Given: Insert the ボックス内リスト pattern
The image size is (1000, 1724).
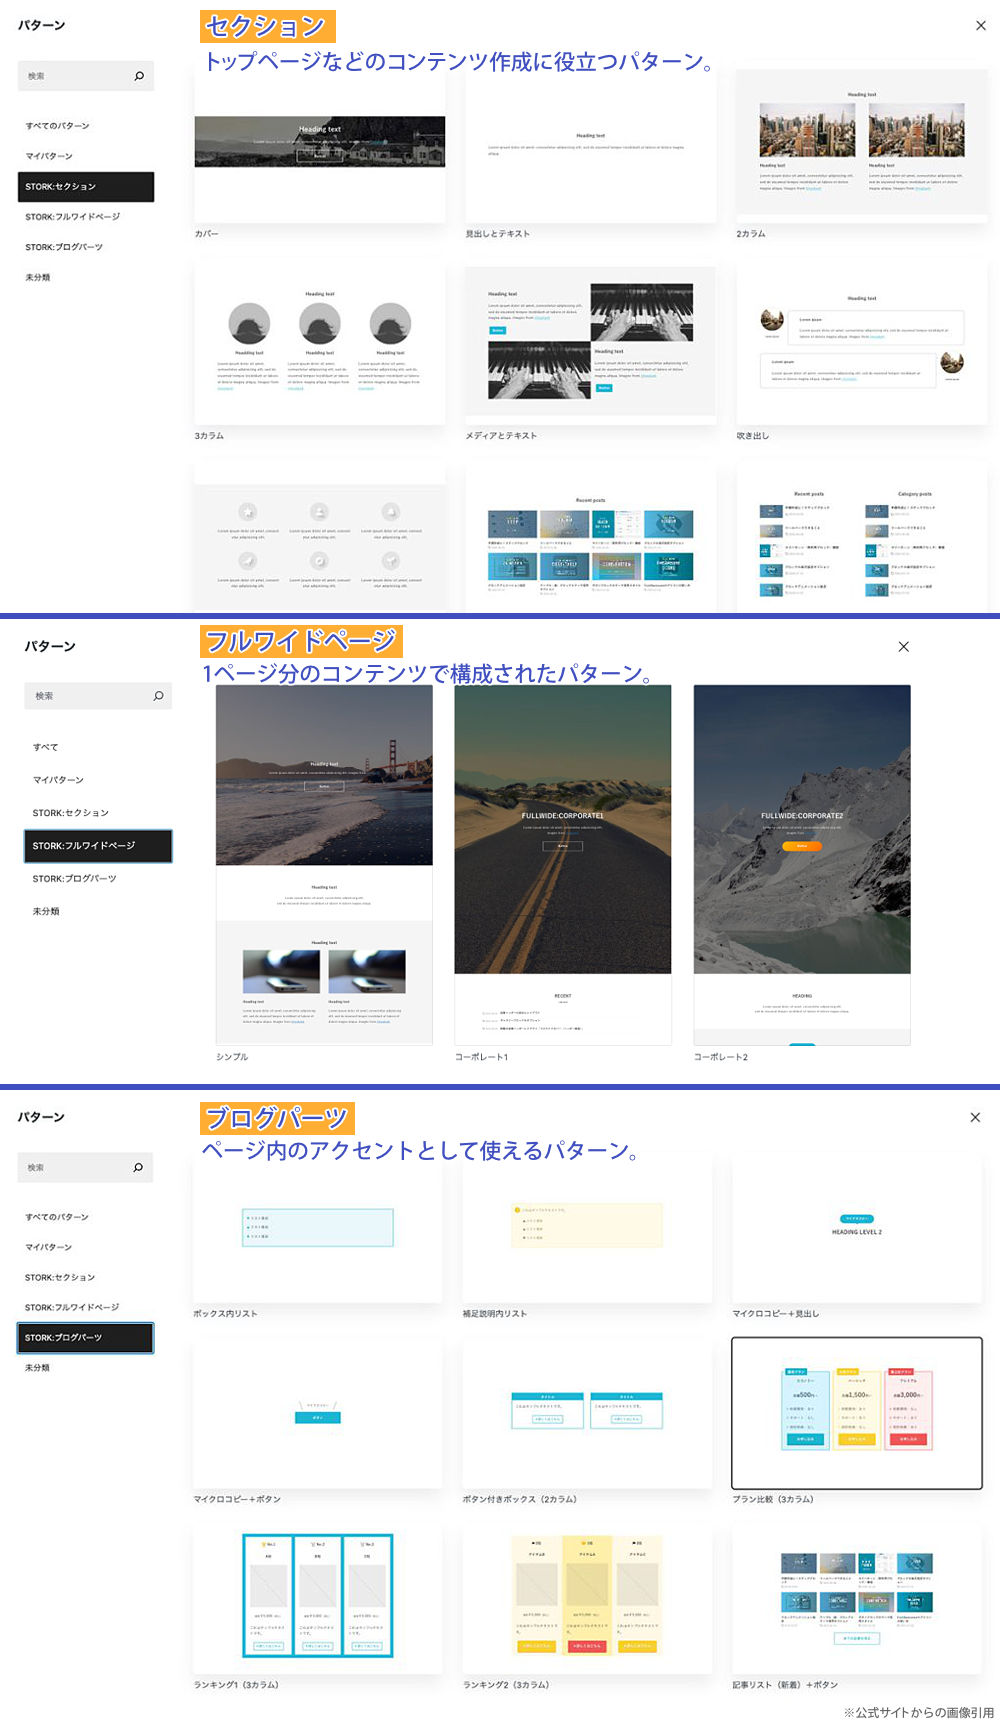Looking at the screenshot, I should (318, 1228).
